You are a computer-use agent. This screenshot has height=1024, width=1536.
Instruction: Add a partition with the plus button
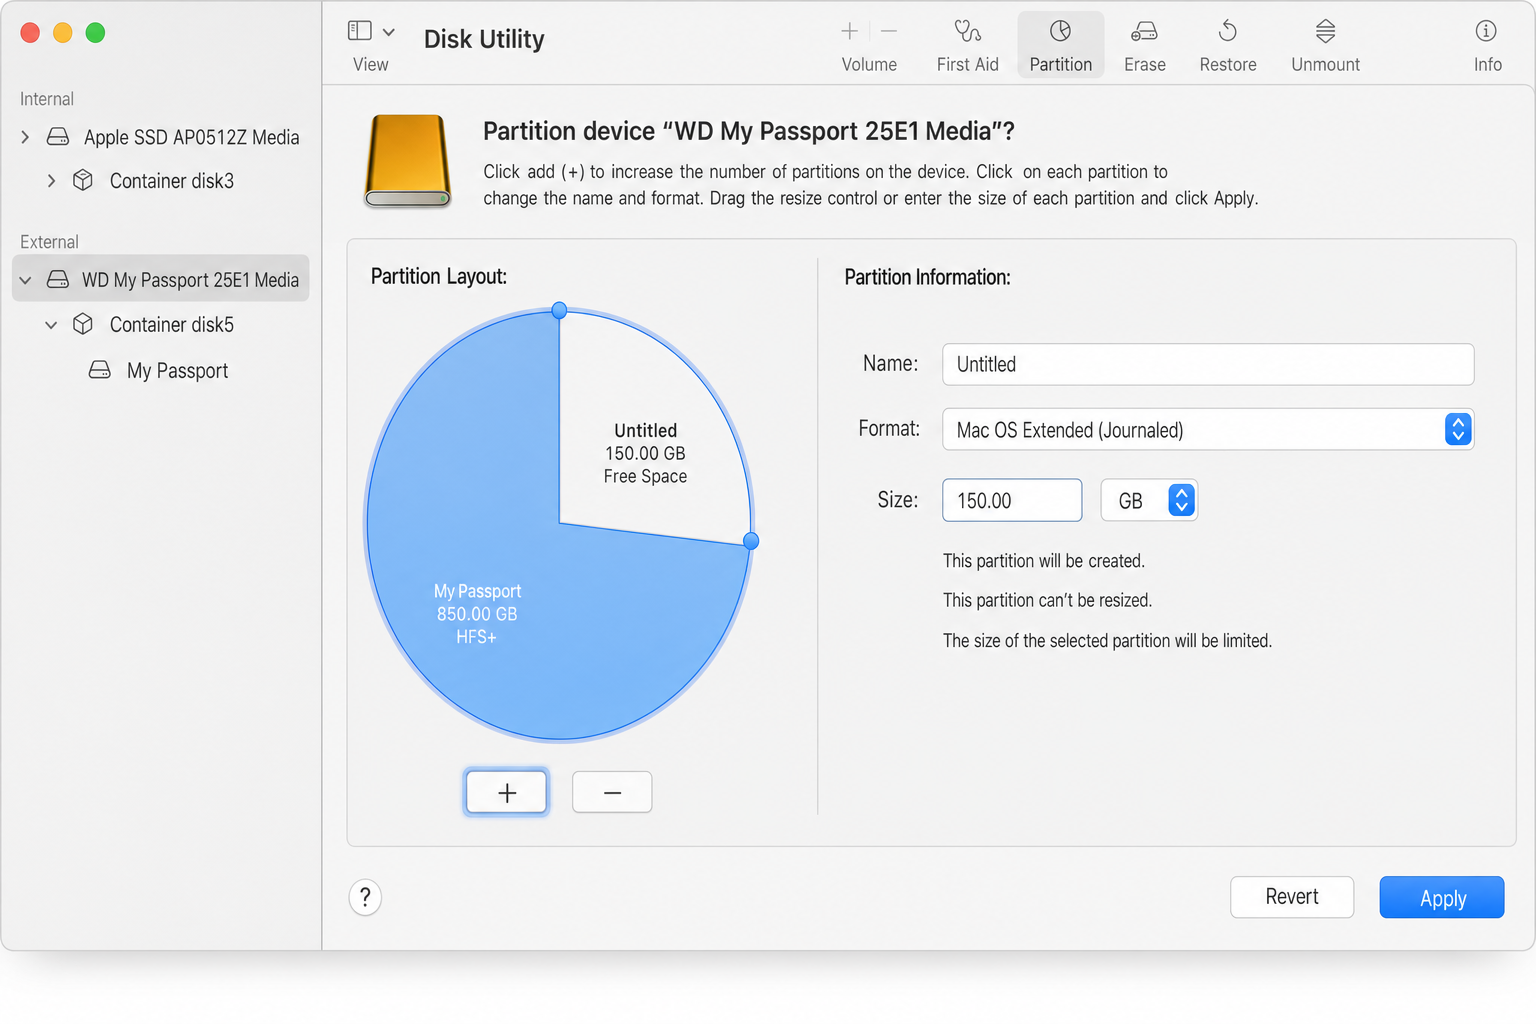(506, 792)
